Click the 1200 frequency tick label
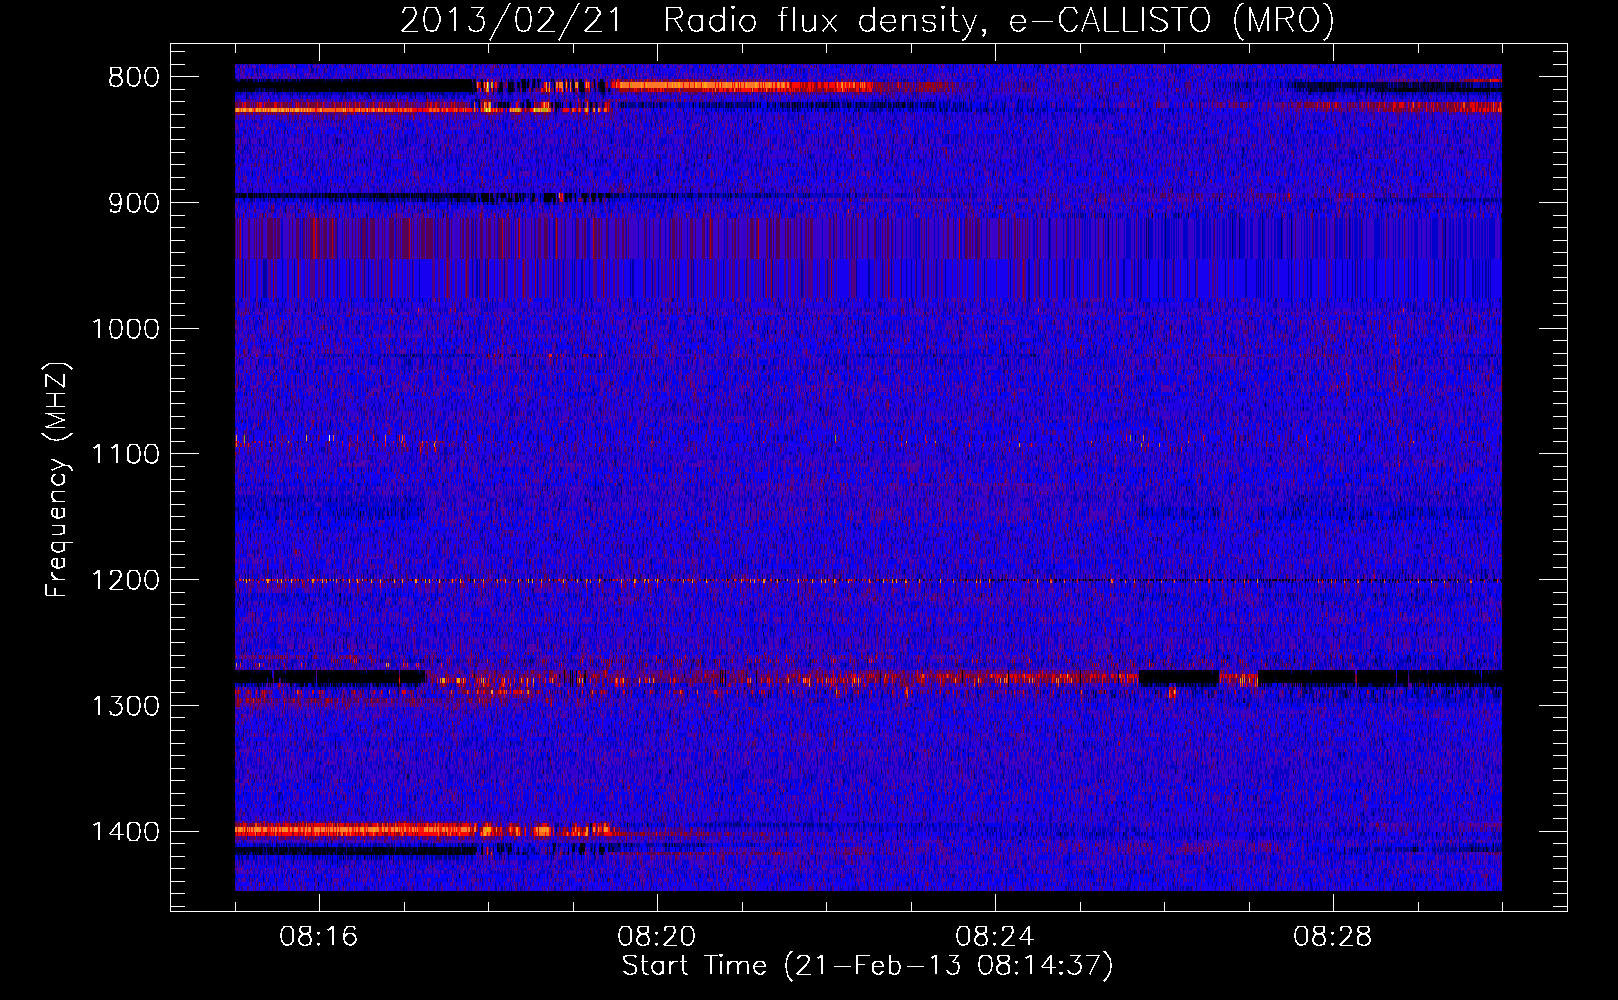Image resolution: width=1618 pixels, height=1000 pixels. click(x=125, y=580)
